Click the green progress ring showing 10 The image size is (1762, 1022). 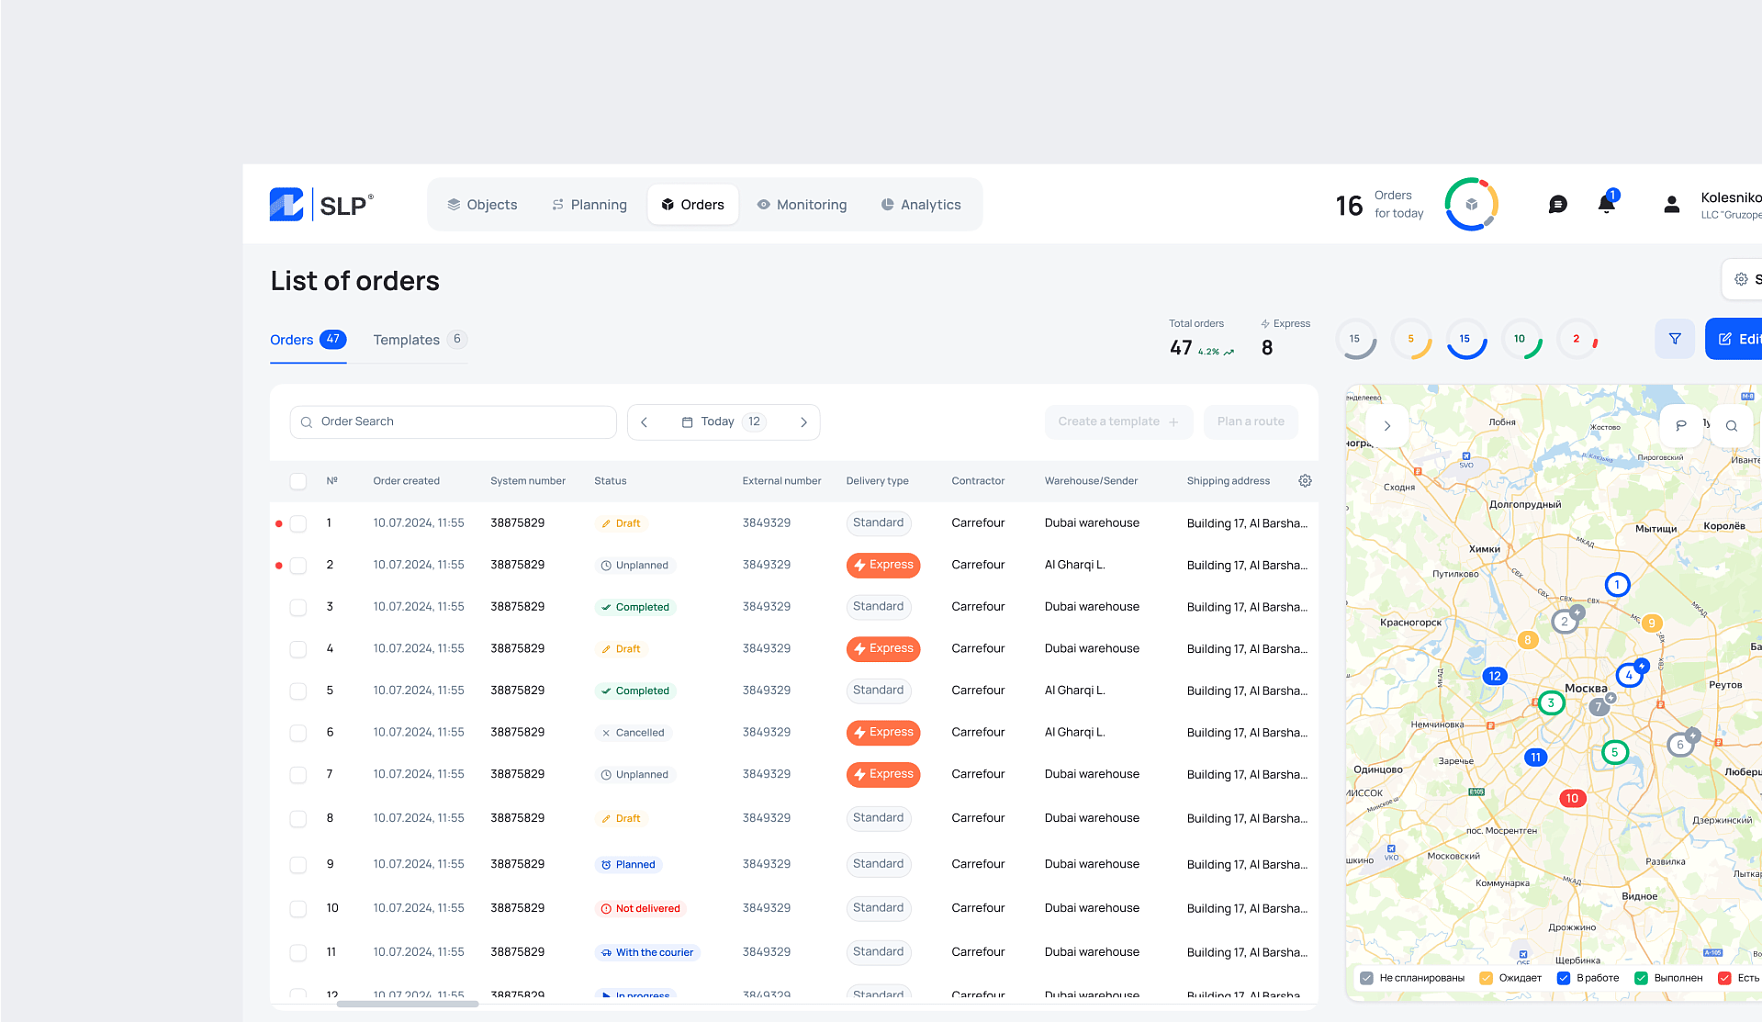pyautogui.click(x=1522, y=339)
